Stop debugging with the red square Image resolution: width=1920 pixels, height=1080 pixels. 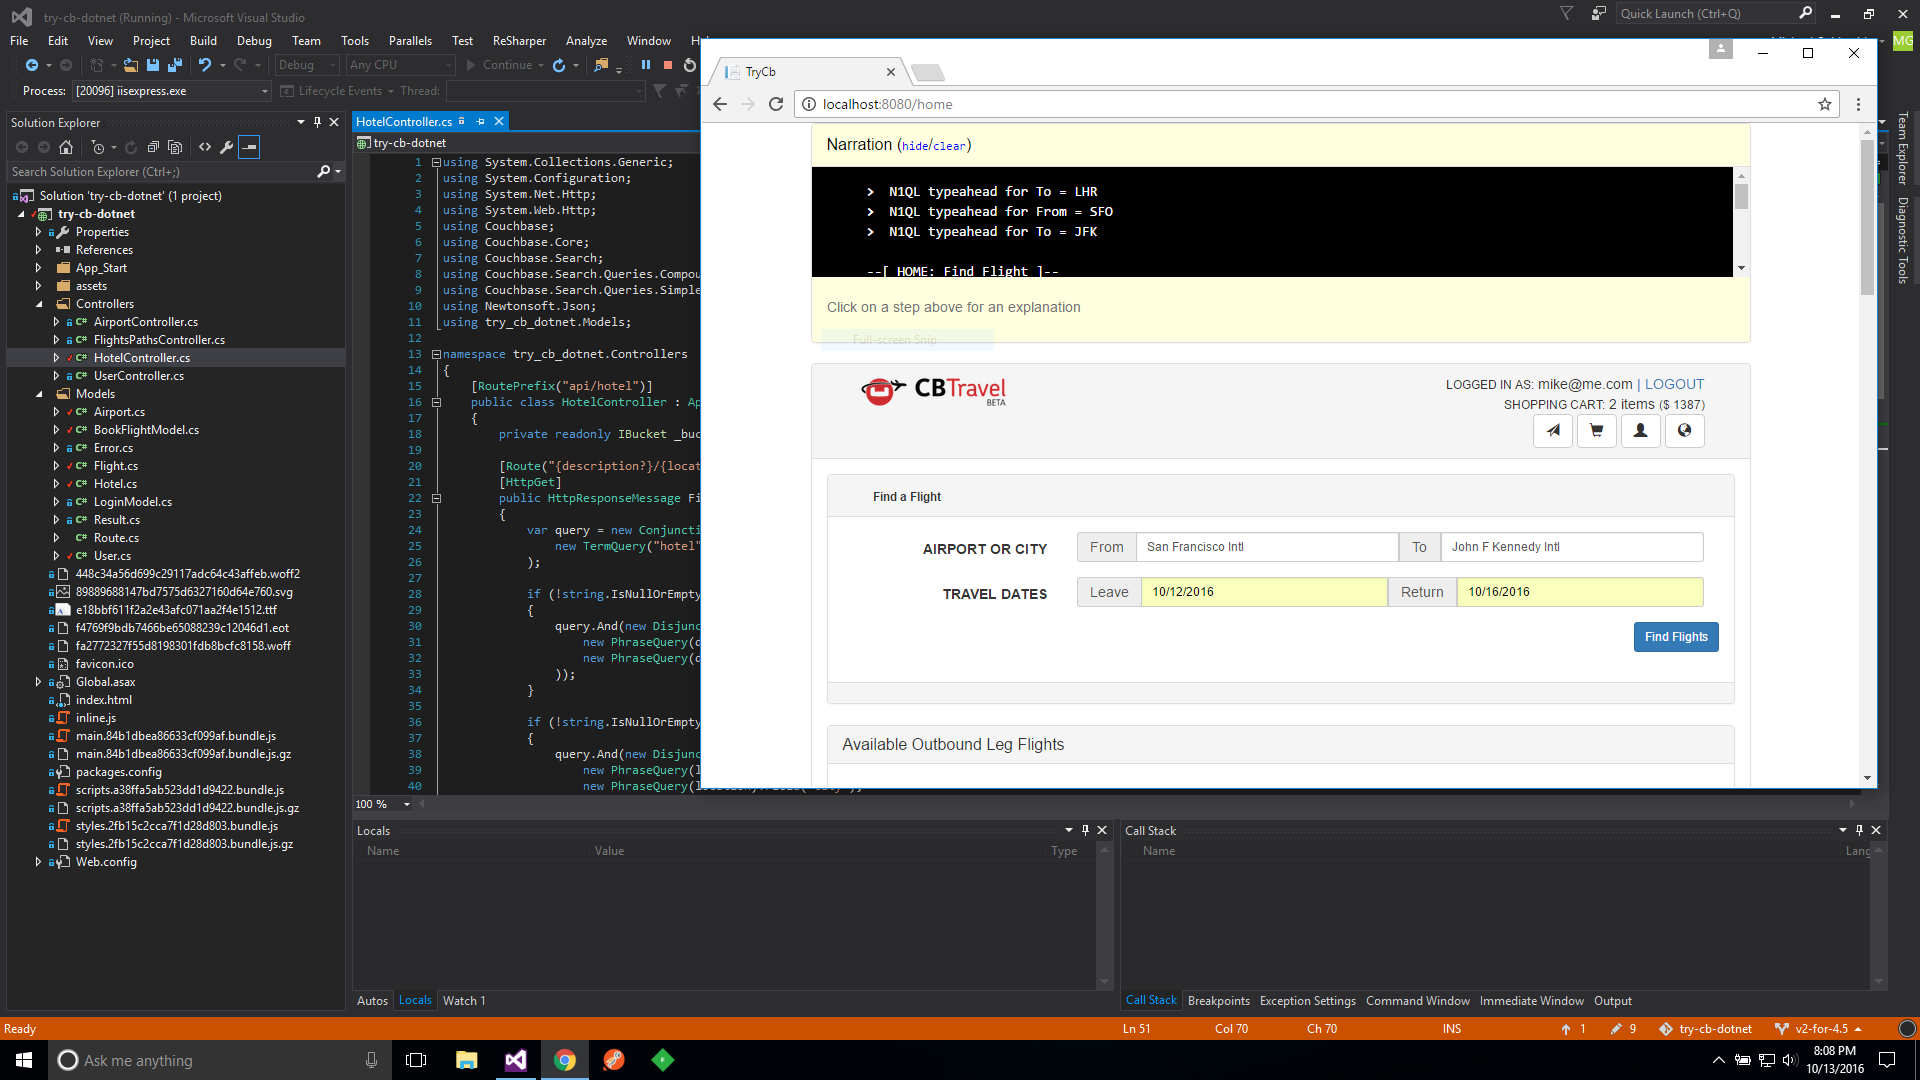pyautogui.click(x=668, y=65)
